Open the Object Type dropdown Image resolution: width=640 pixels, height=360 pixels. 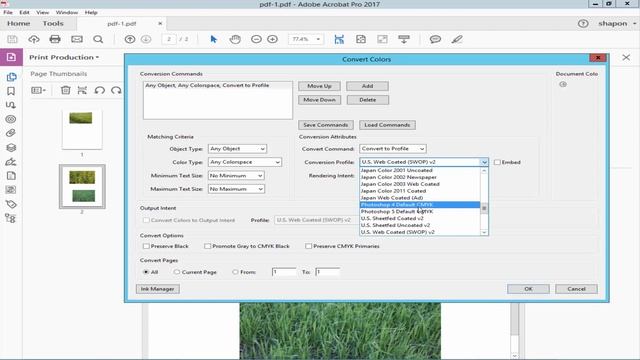click(x=237, y=149)
